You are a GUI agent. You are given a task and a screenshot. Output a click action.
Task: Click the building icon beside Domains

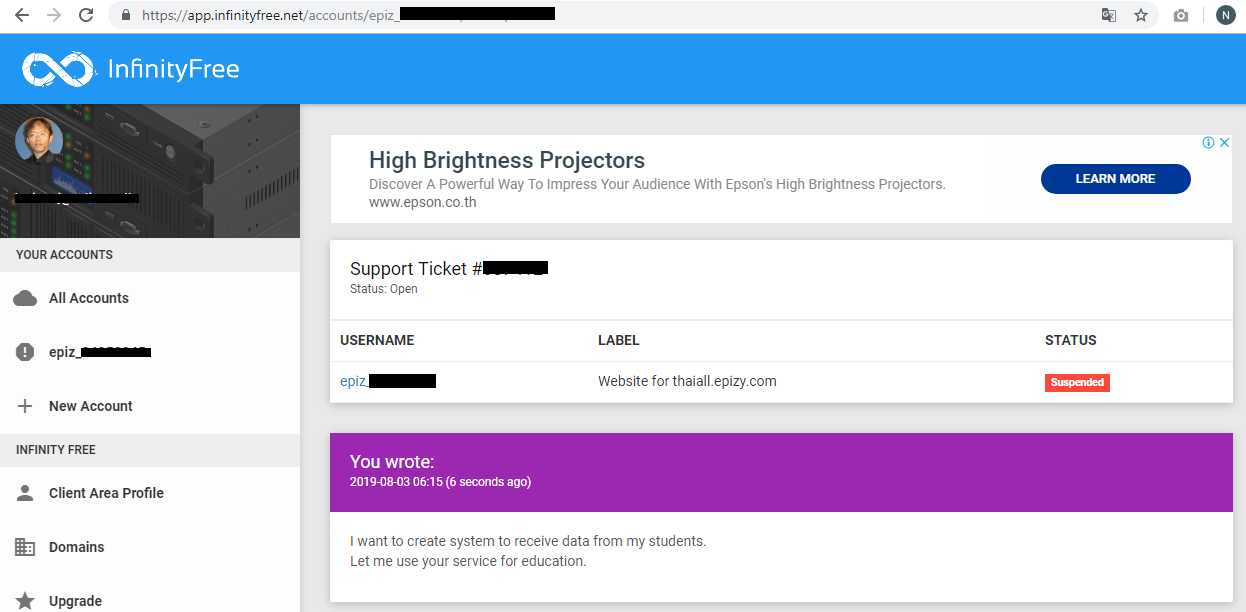pos(25,547)
